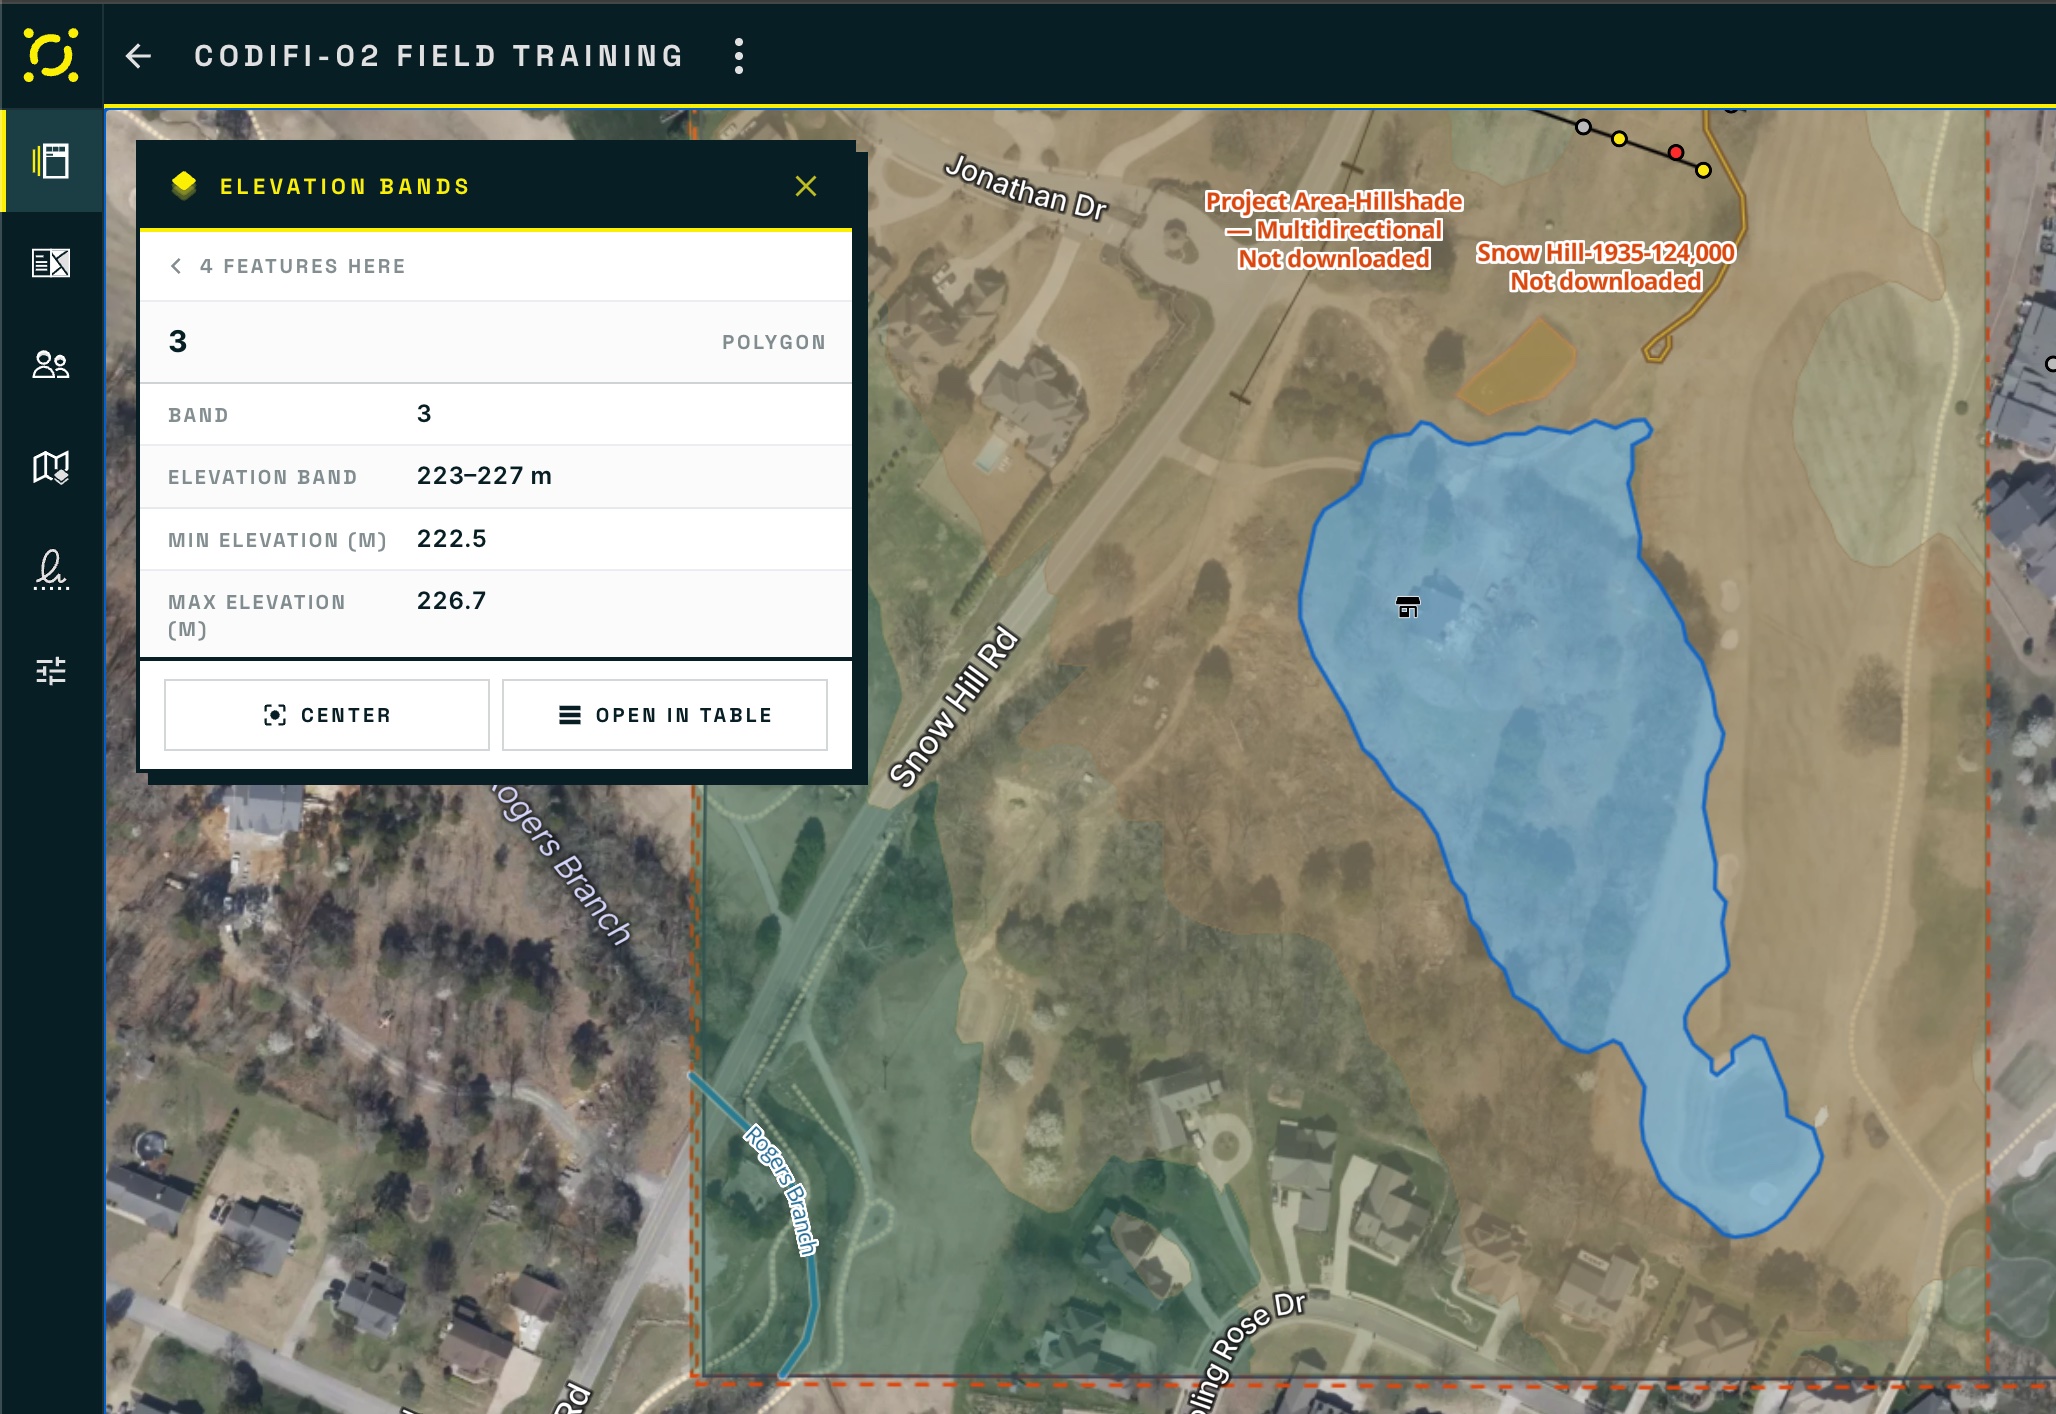Image resolution: width=2056 pixels, height=1414 pixels.
Task: Select the Elevation Band value 223–227 m
Action: click(x=484, y=476)
